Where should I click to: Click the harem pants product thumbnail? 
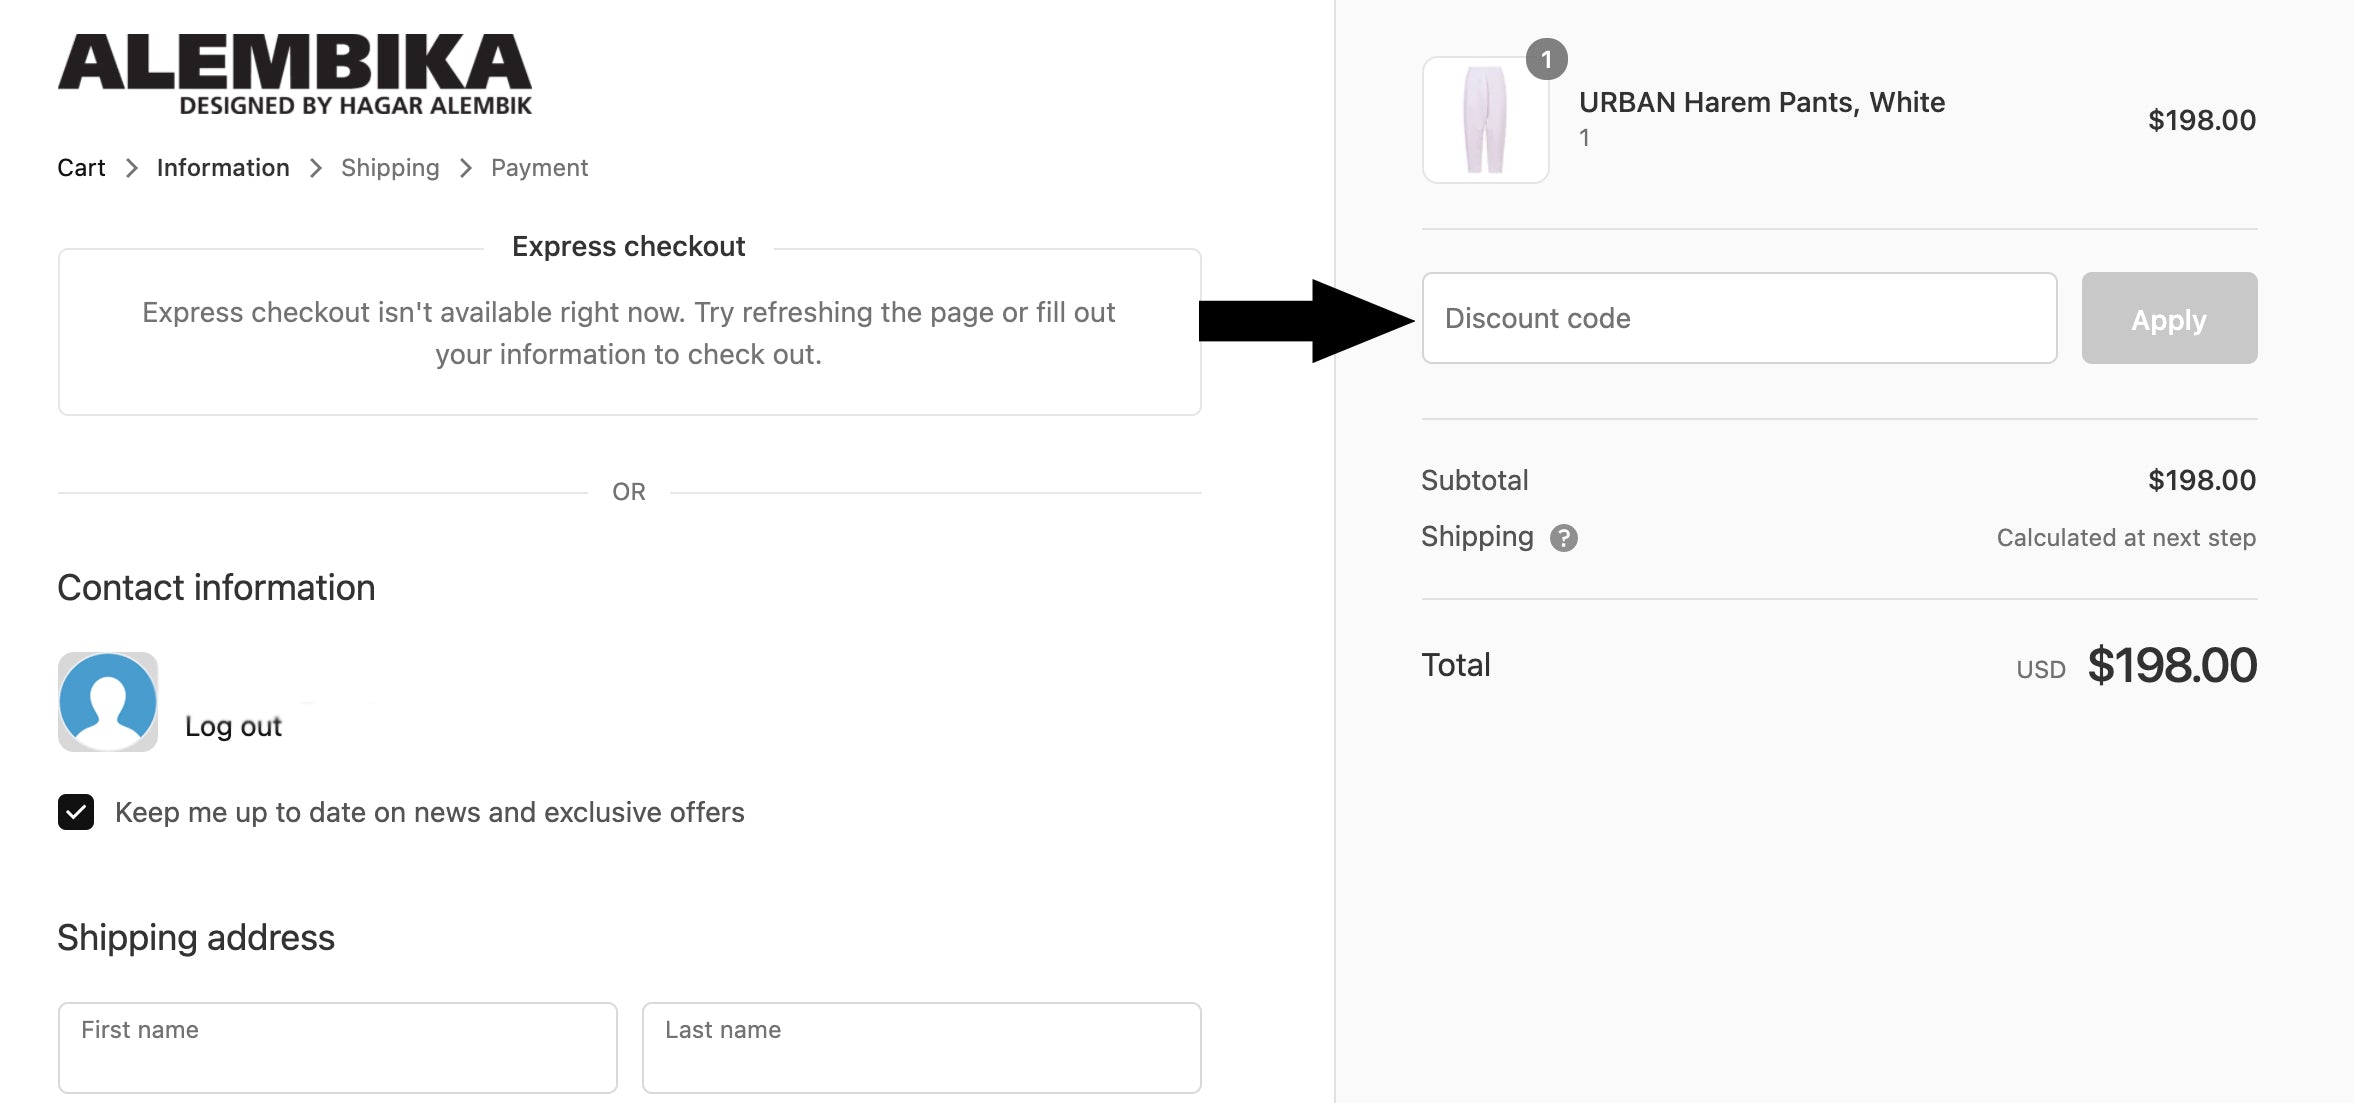click(x=1485, y=120)
